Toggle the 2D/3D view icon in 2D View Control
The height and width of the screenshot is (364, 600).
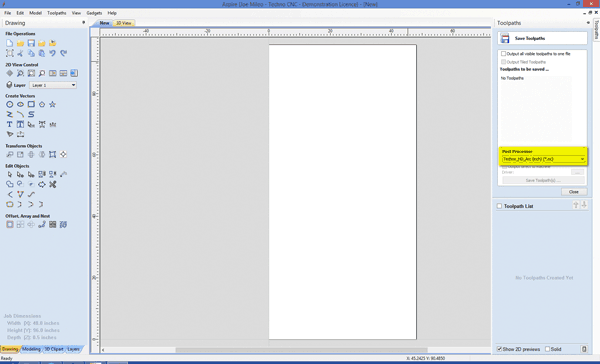74,73
